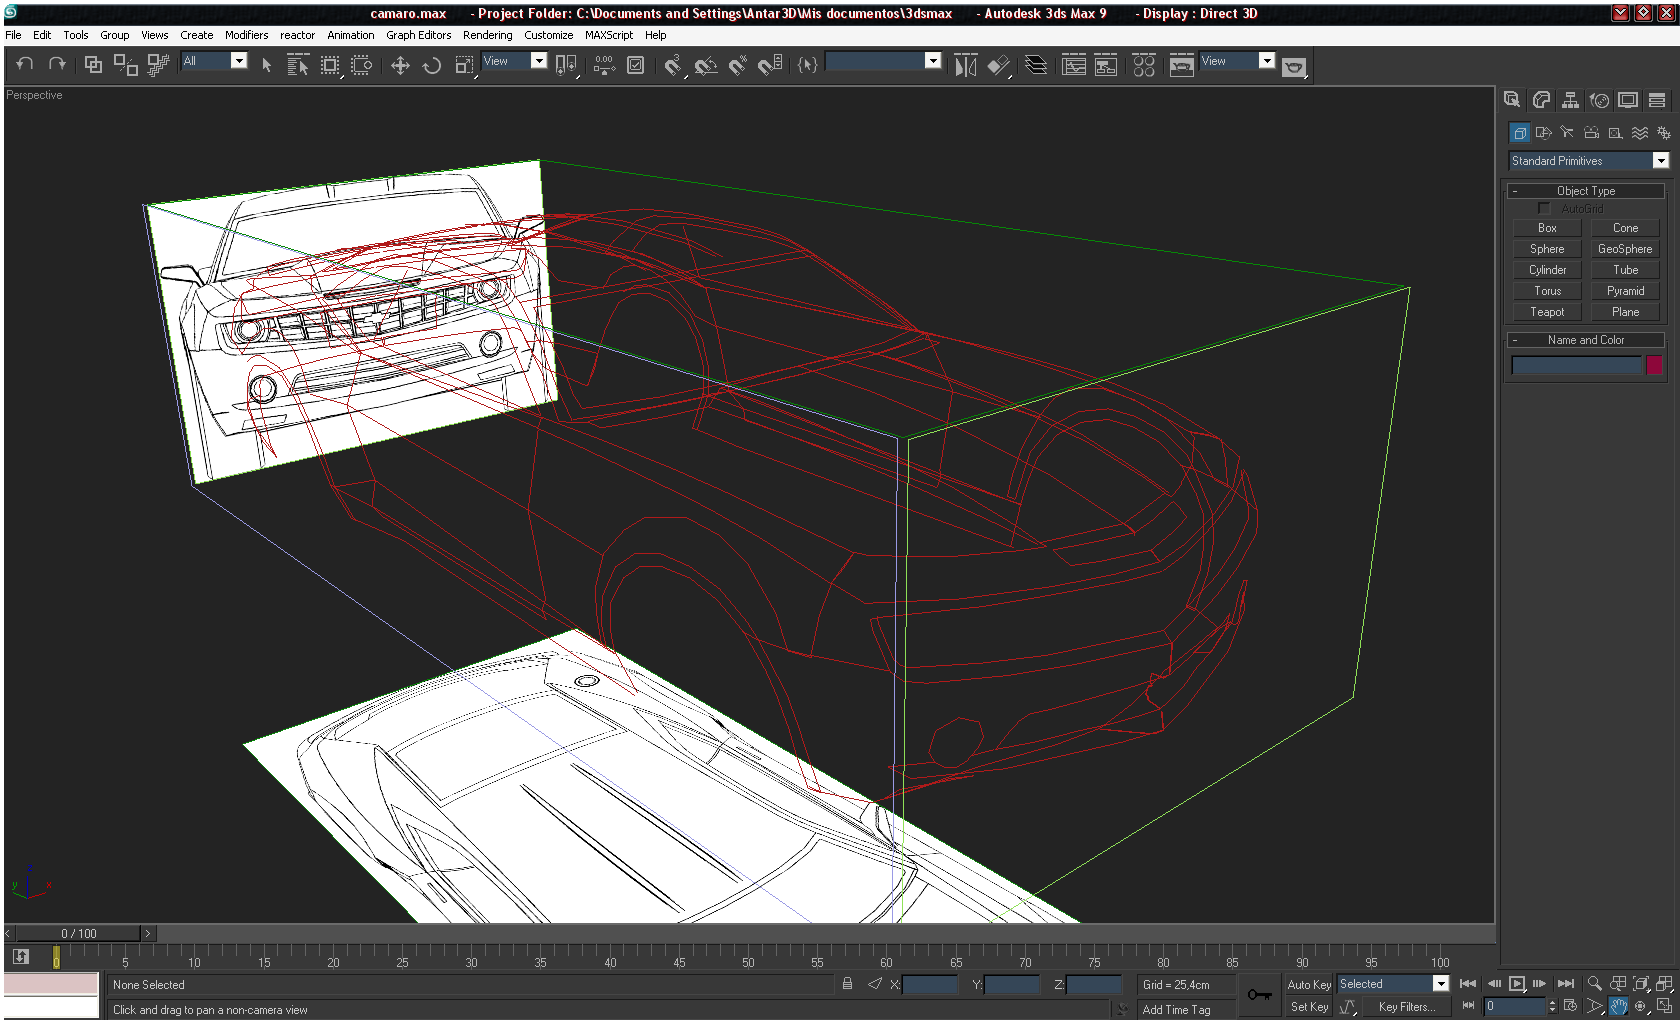Click the object color swatch

tap(1654, 365)
